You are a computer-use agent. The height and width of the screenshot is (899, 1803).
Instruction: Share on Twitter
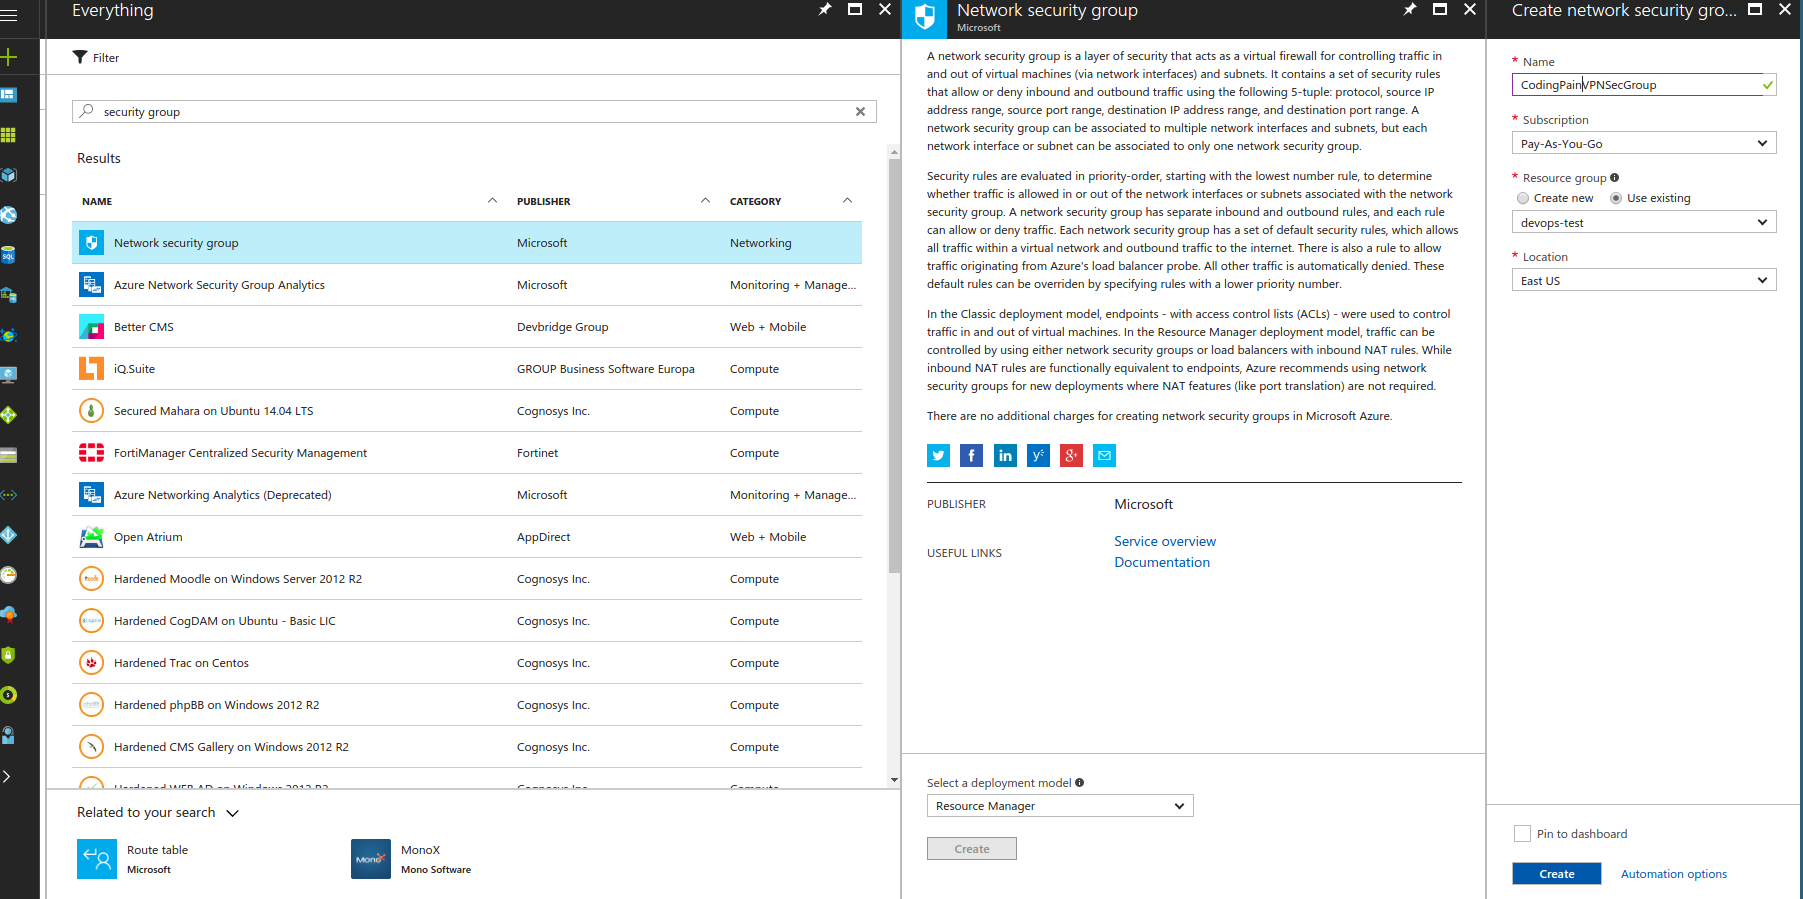938,456
